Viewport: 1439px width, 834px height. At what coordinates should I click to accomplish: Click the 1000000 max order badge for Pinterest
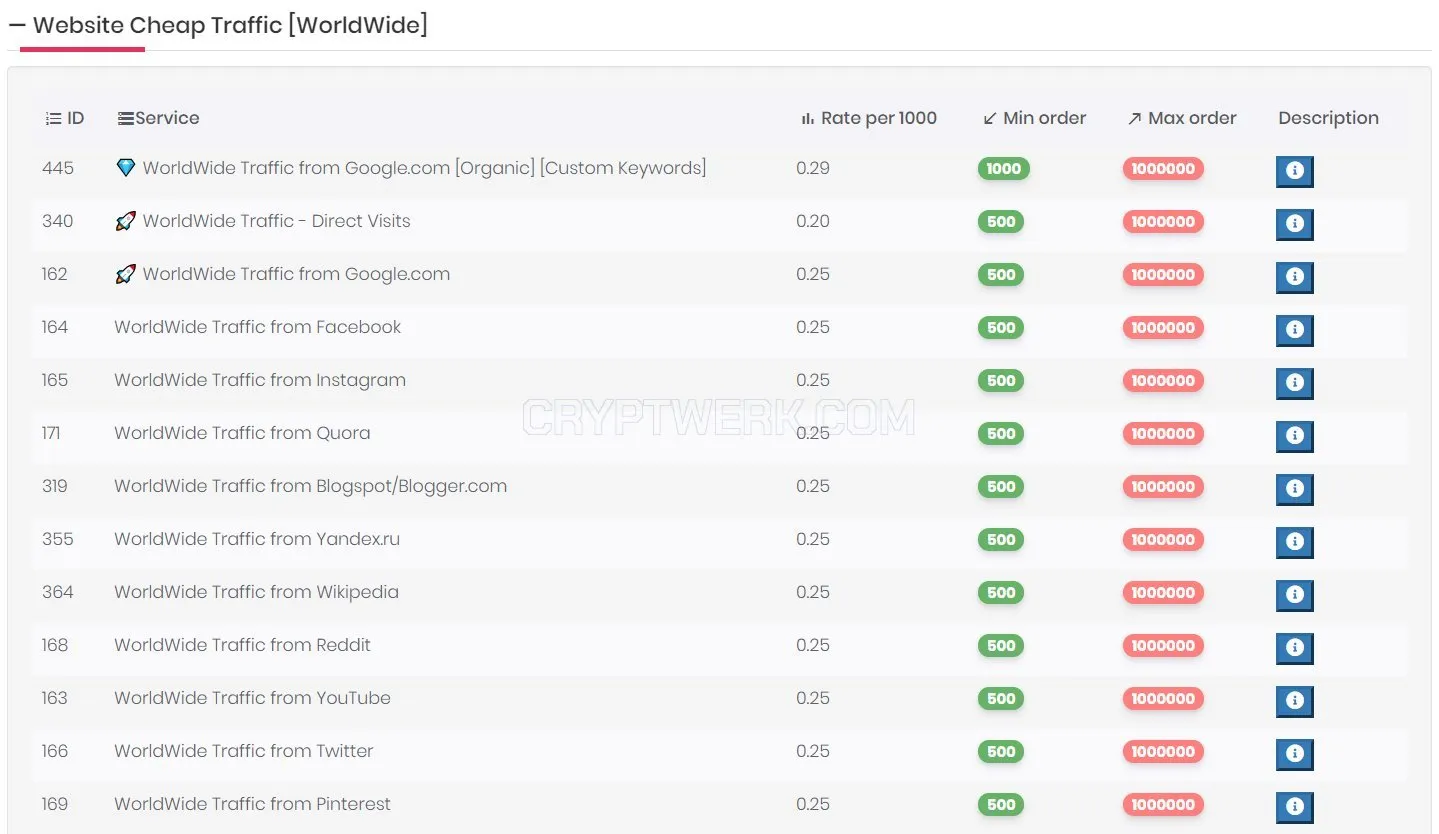[x=1163, y=805]
